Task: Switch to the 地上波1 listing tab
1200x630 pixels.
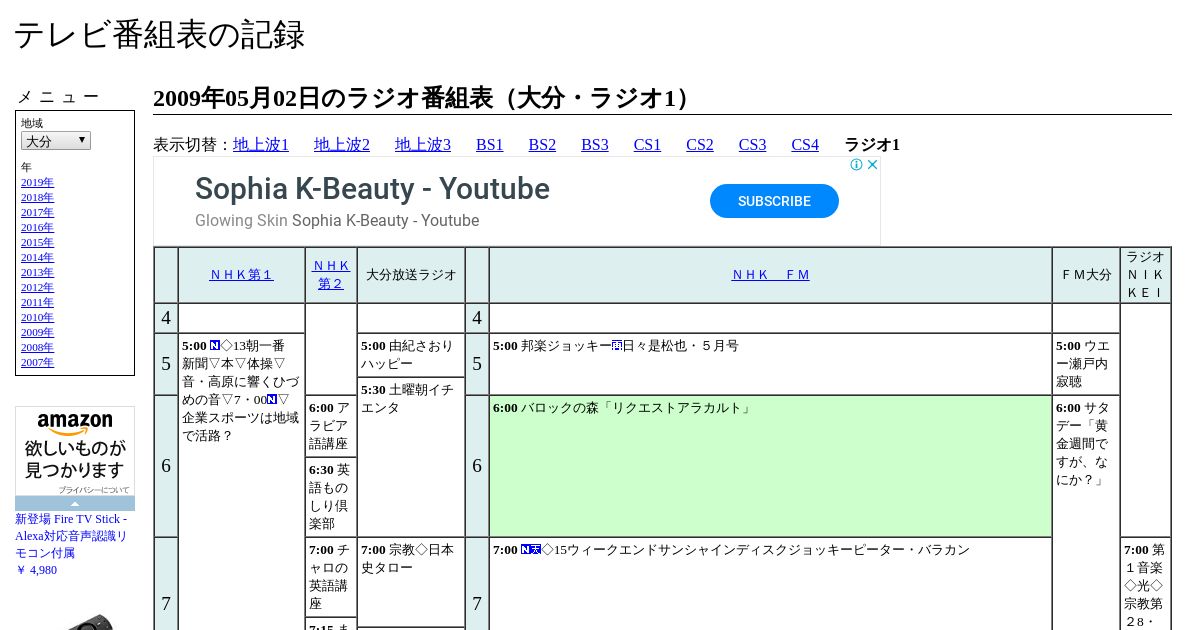Action: (x=261, y=145)
